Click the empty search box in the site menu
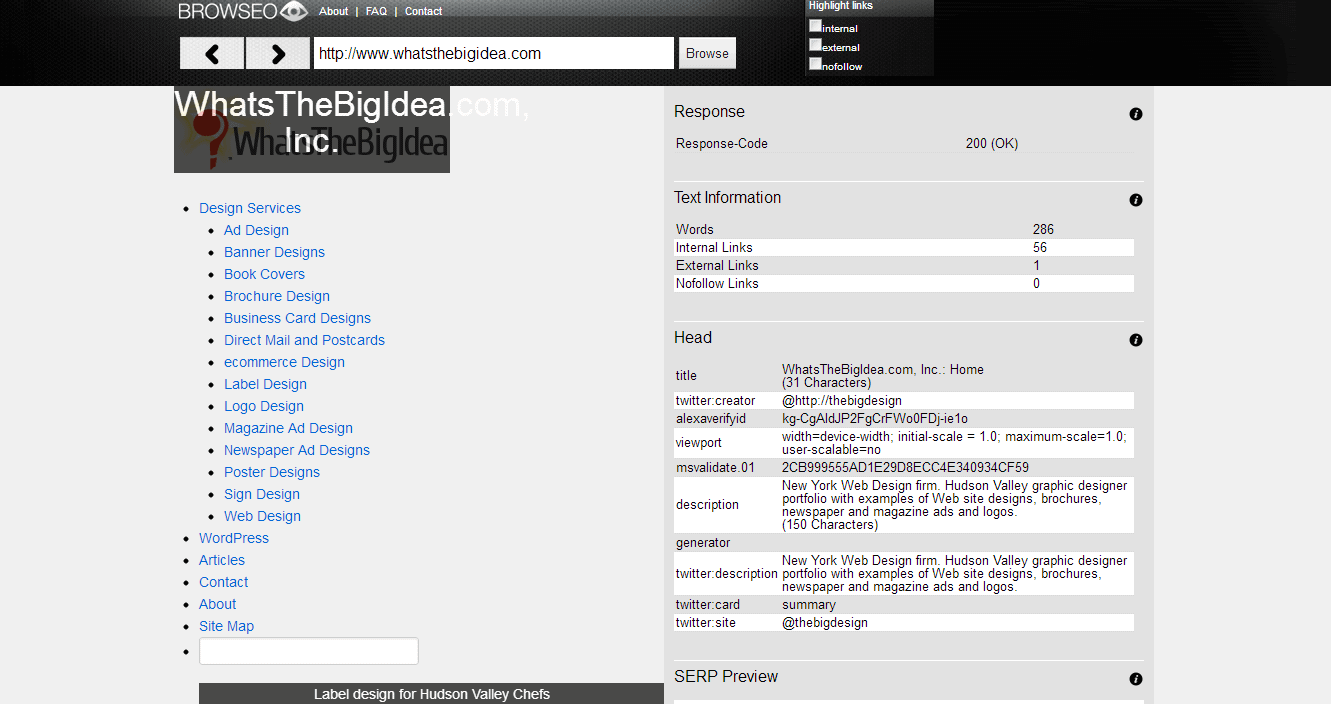This screenshot has width=1331, height=704. click(309, 651)
